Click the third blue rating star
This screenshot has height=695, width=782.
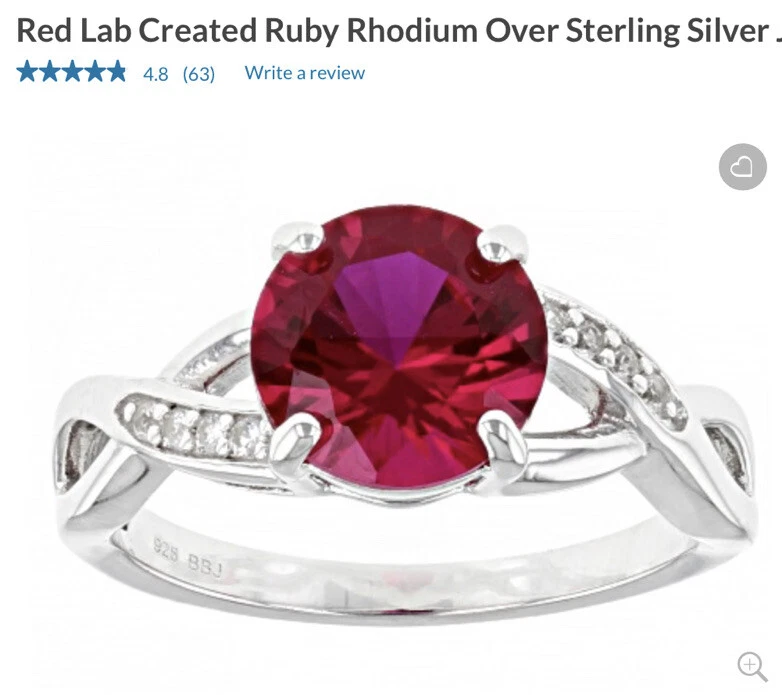tap(72, 72)
